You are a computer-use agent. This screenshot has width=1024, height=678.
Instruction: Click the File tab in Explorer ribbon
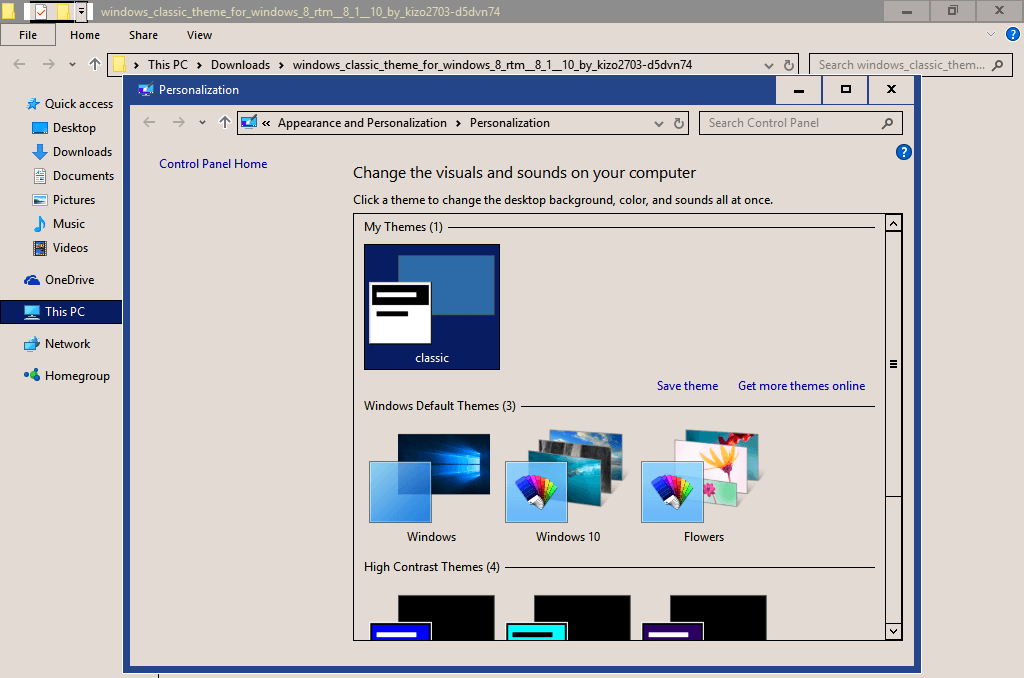tap(27, 35)
